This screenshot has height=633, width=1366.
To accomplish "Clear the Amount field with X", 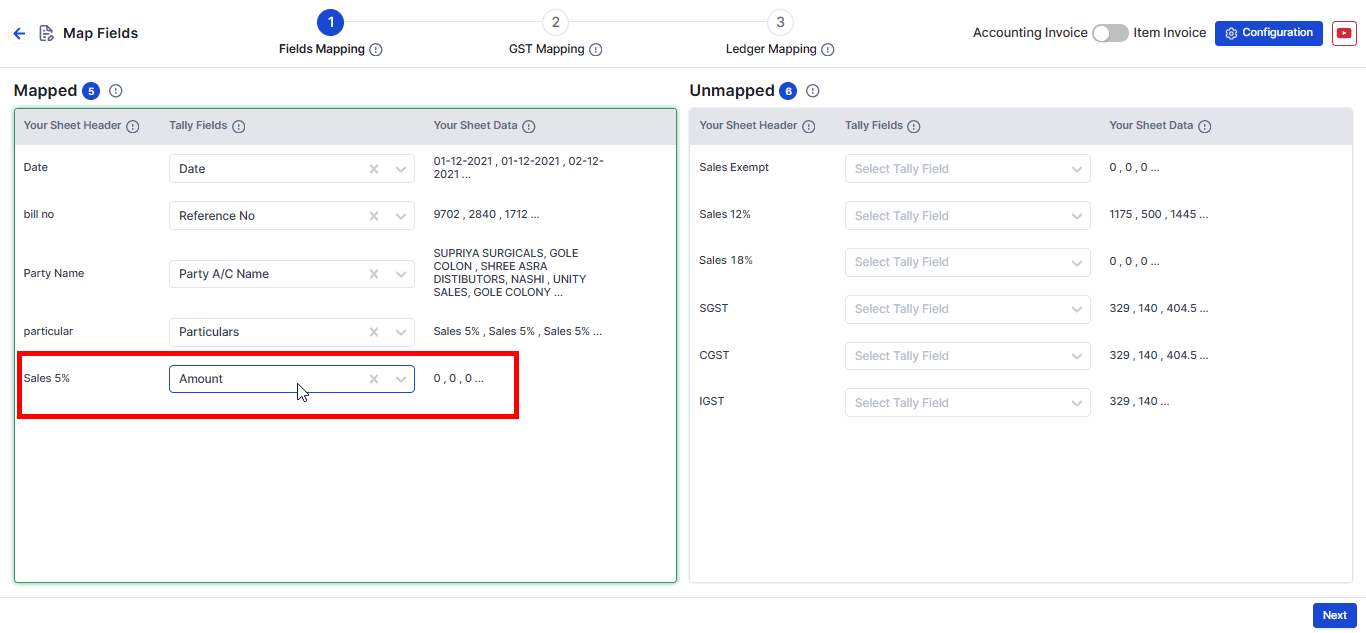I will (x=374, y=379).
